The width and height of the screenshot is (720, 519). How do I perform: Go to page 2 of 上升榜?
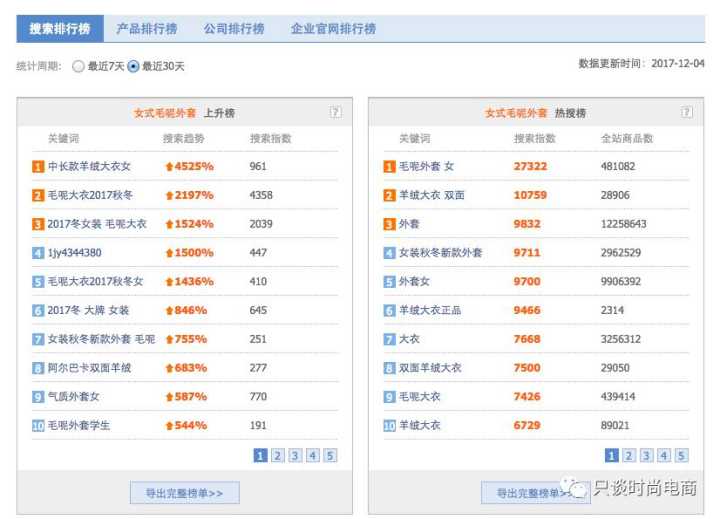[278, 456]
